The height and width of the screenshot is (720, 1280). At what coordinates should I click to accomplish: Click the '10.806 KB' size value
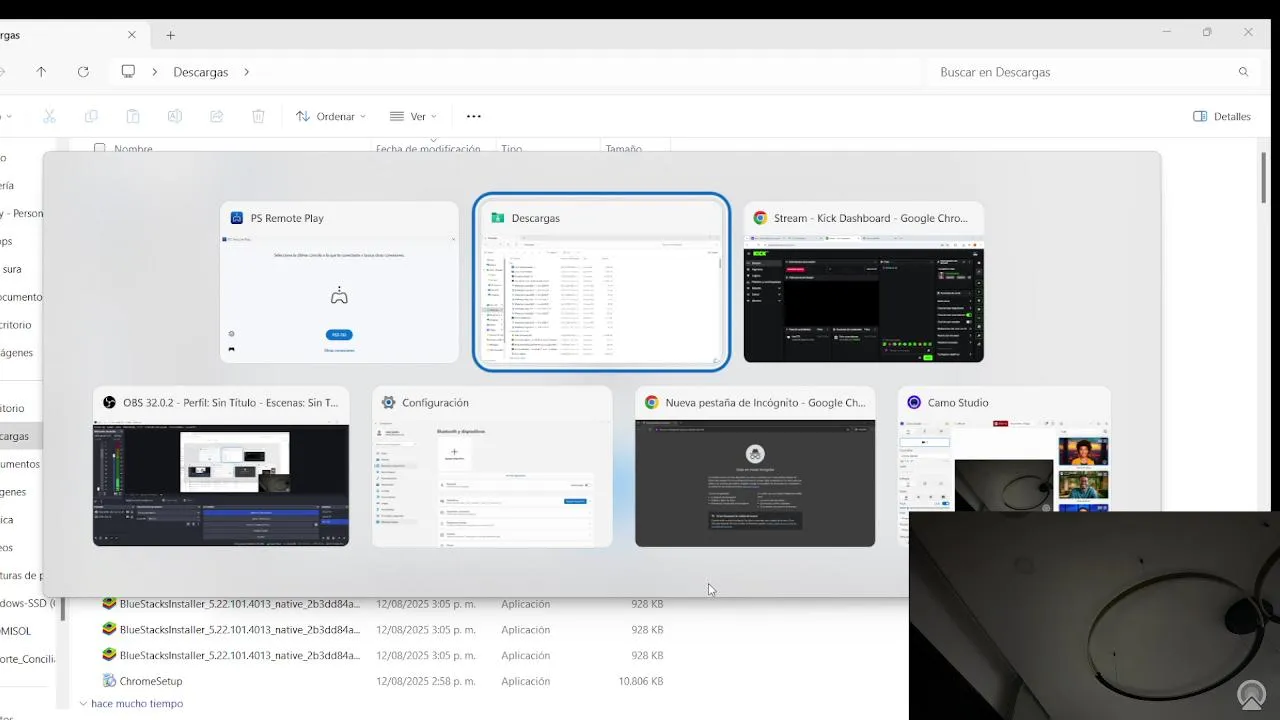pyautogui.click(x=641, y=681)
